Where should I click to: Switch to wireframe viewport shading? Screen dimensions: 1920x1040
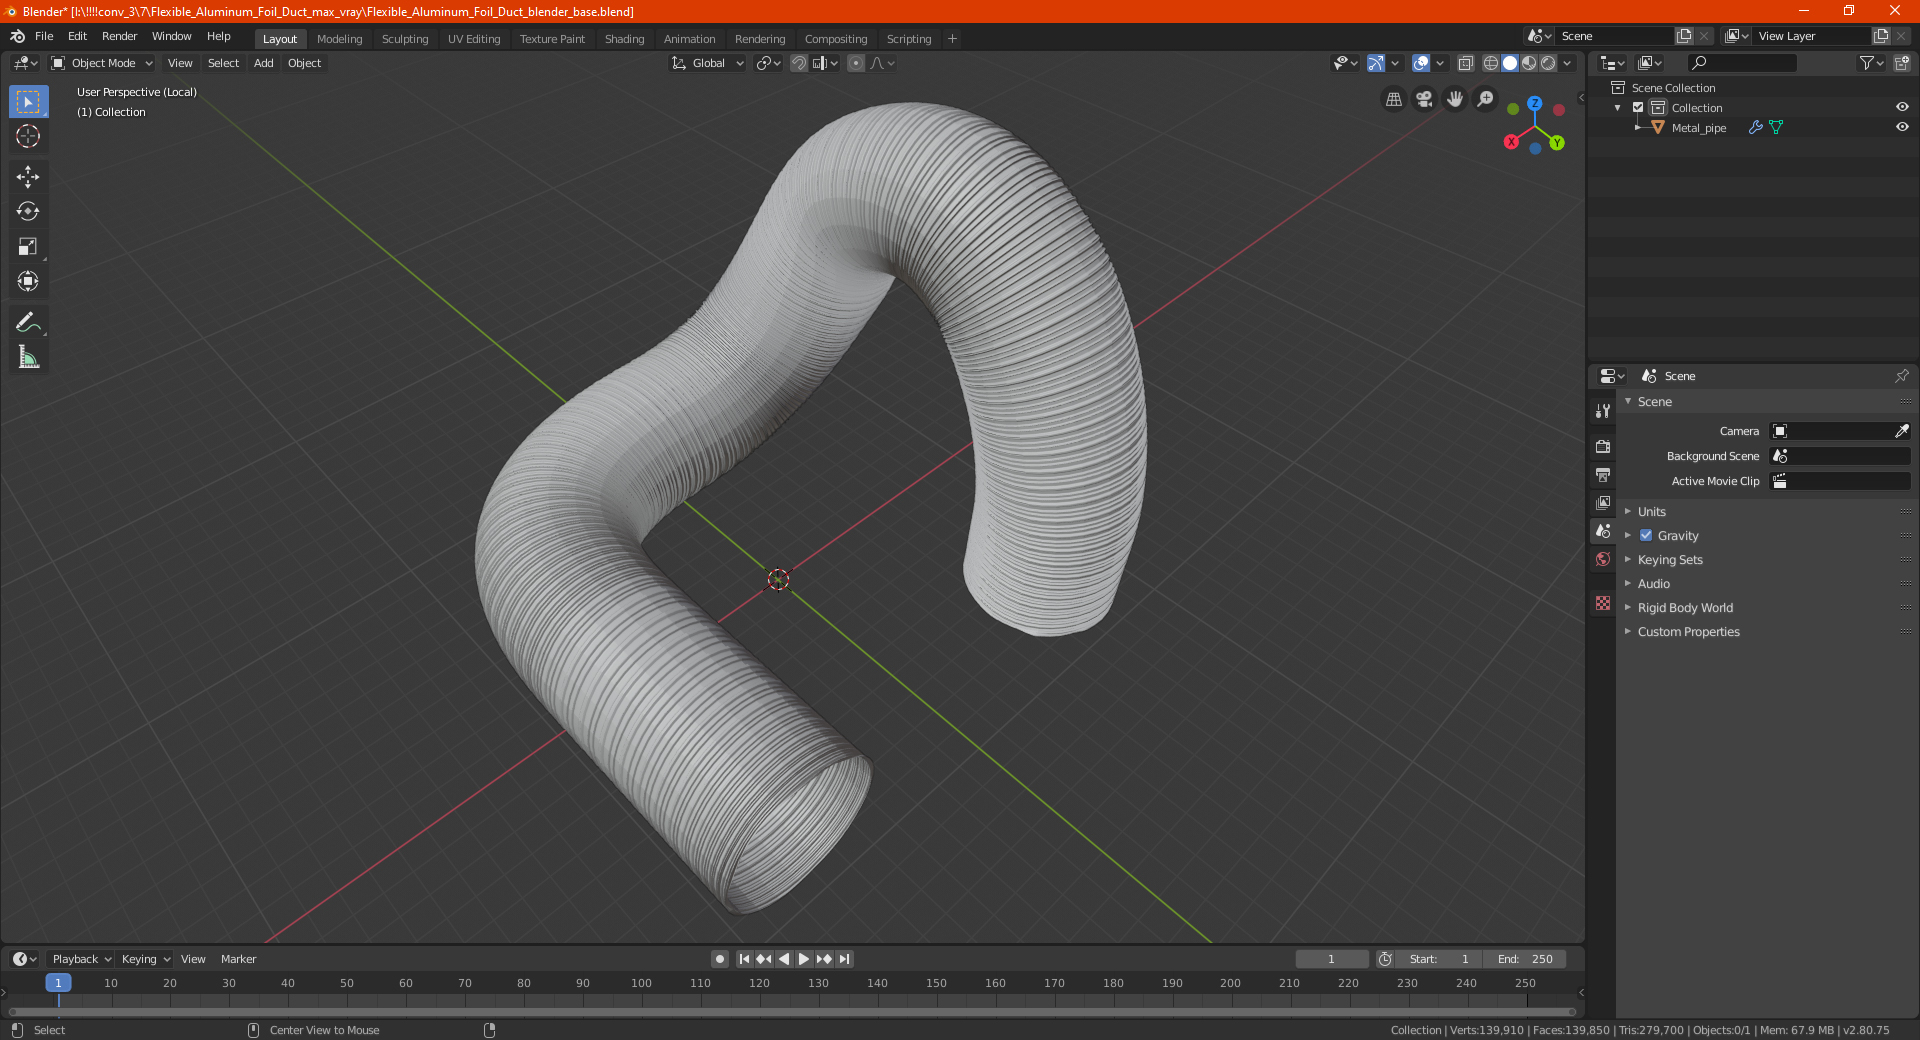[x=1490, y=63]
